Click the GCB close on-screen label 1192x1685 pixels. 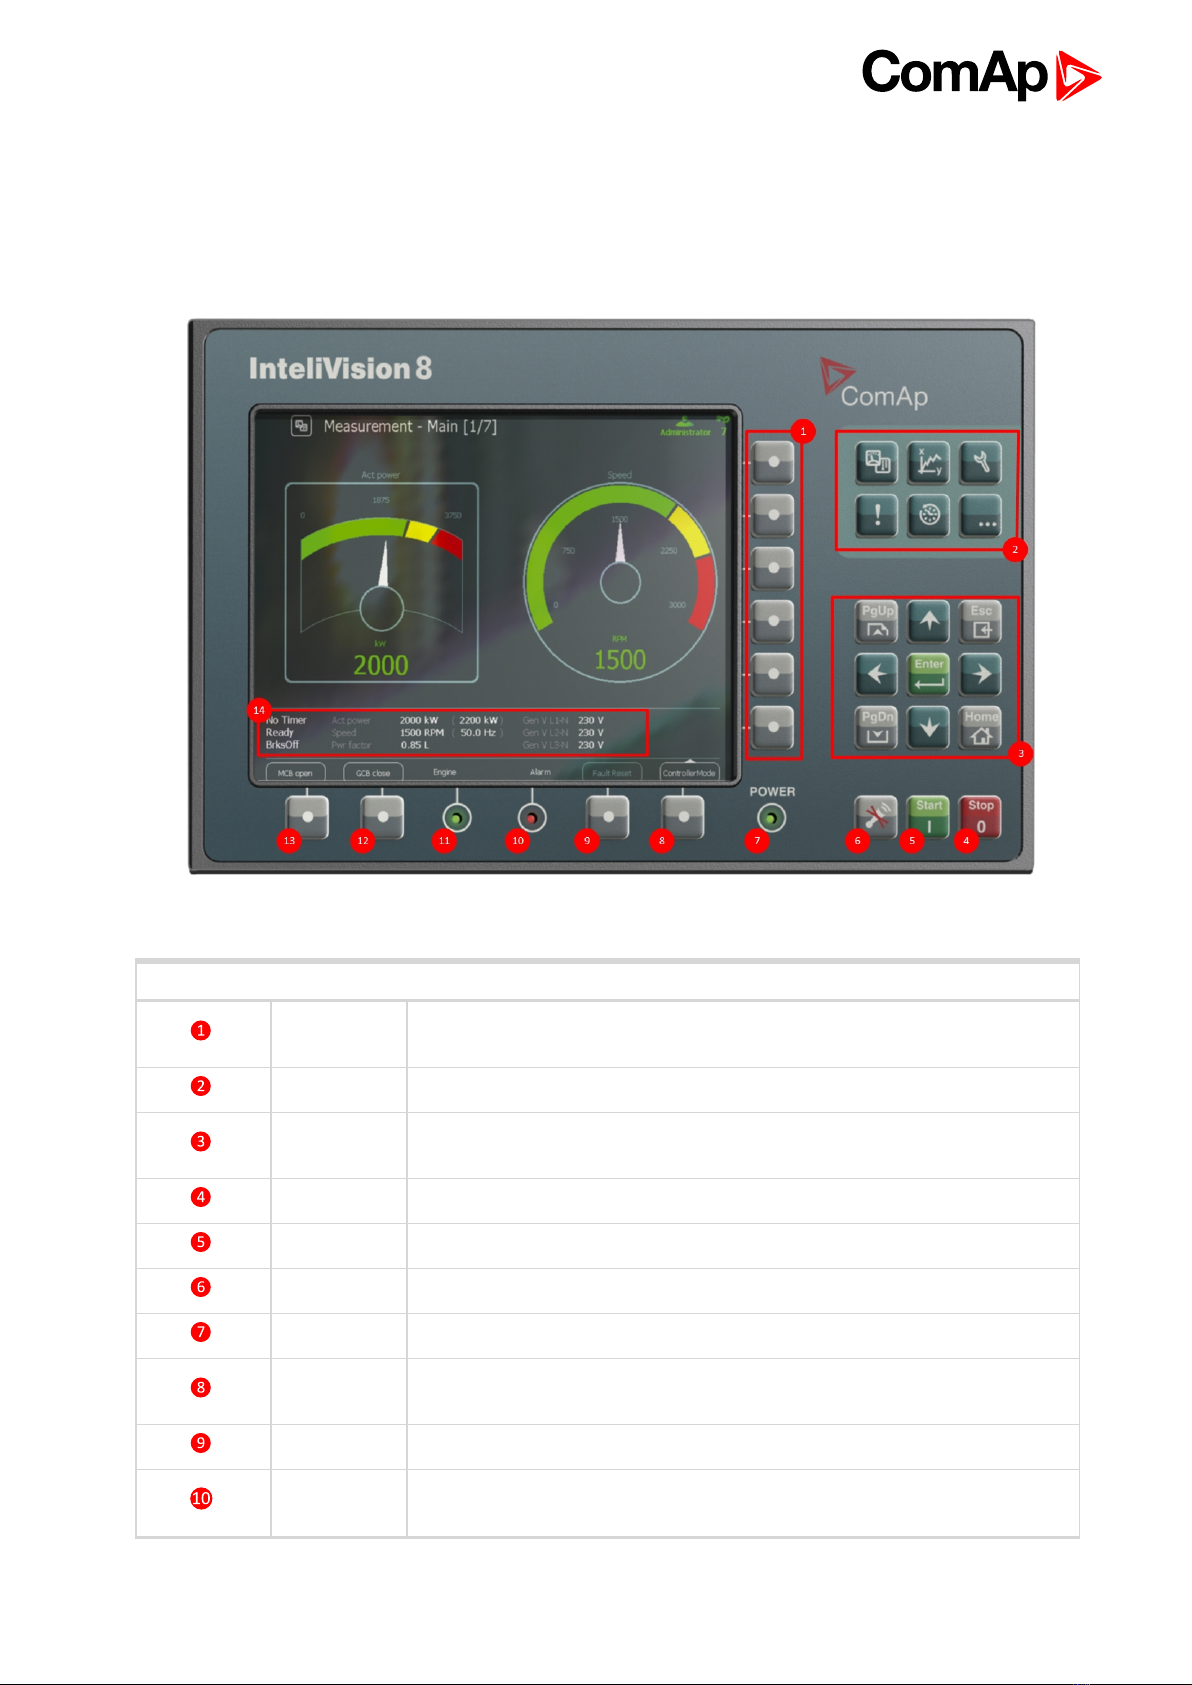coord(373,773)
